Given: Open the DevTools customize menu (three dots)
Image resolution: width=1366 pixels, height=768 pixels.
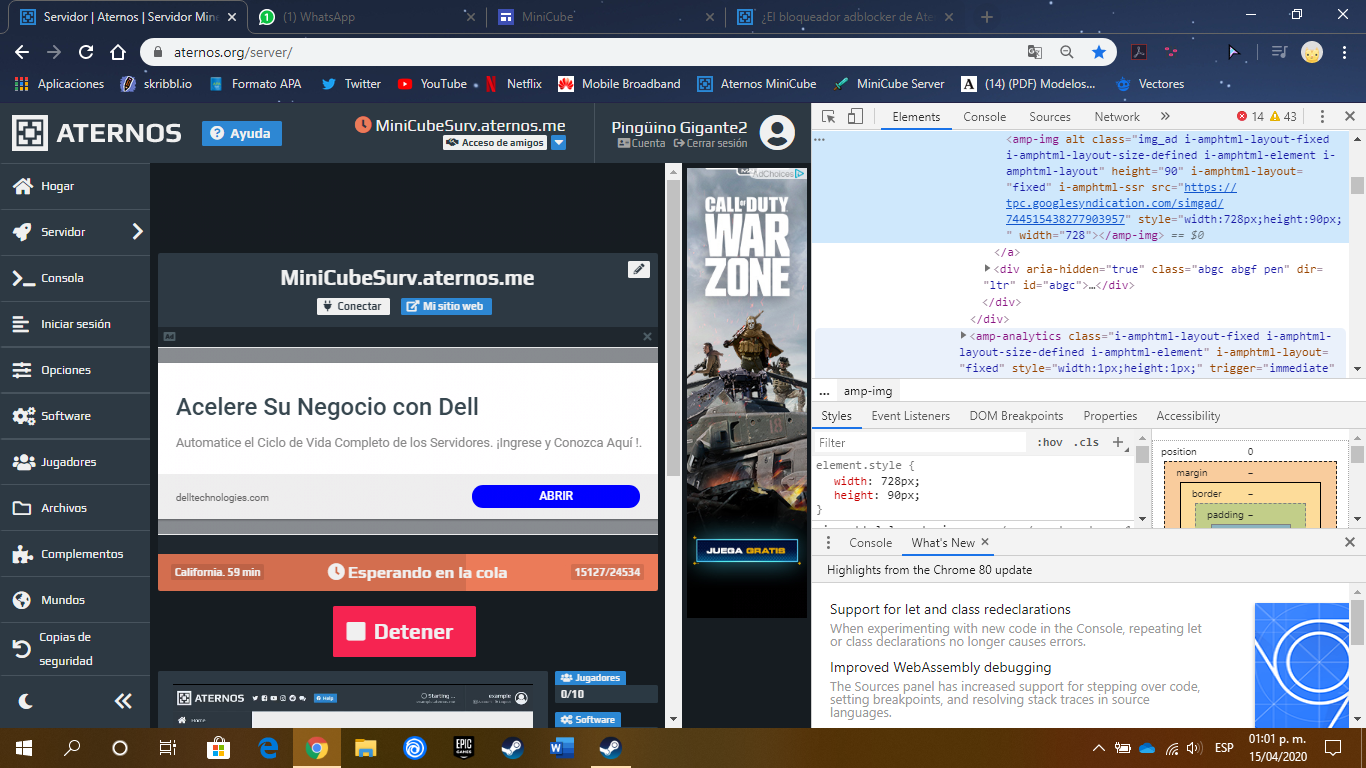Looking at the screenshot, I should [x=1322, y=117].
